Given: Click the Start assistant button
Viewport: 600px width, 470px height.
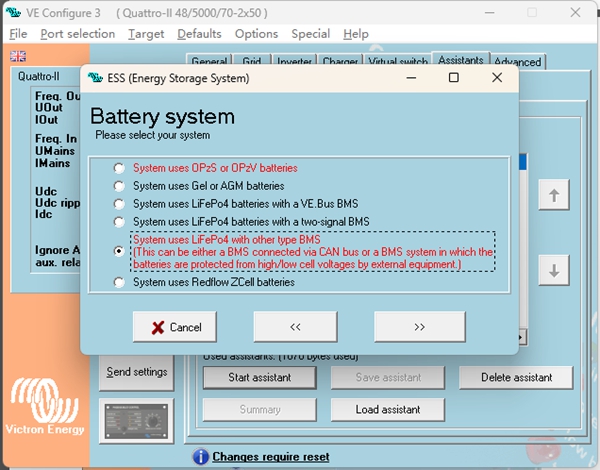Looking at the screenshot, I should click(x=259, y=378).
